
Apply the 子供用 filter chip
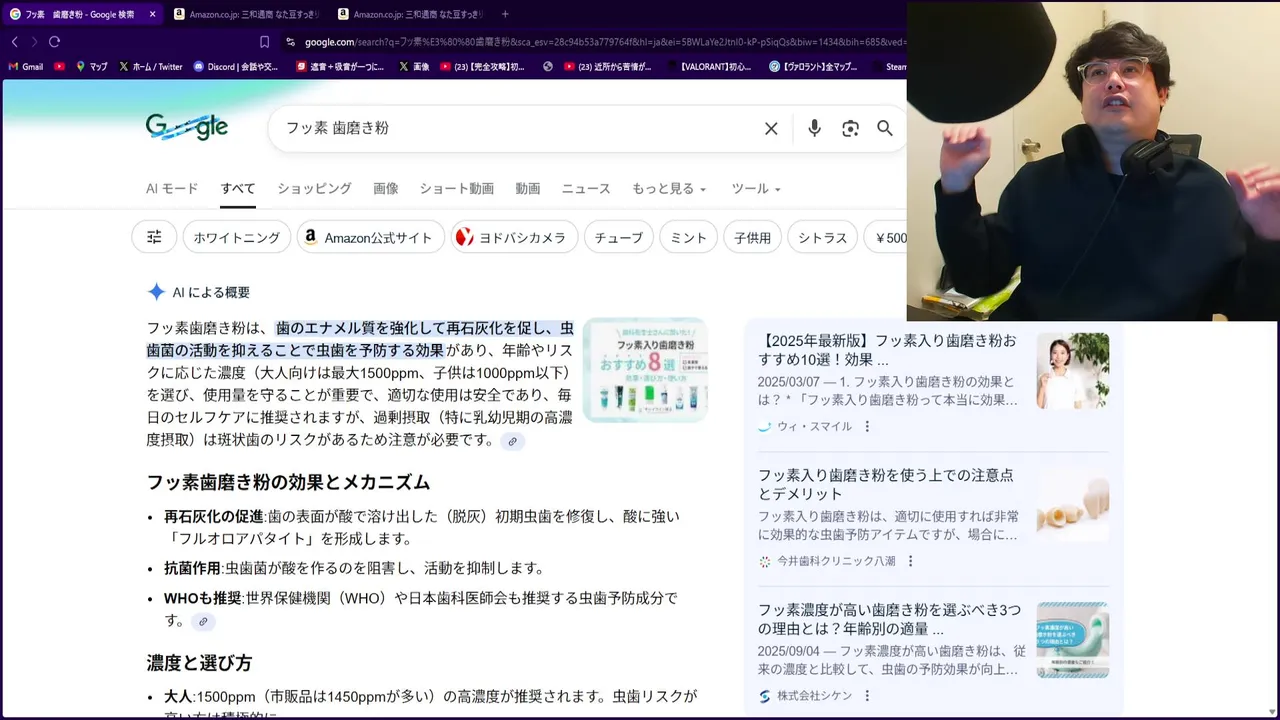click(x=752, y=237)
